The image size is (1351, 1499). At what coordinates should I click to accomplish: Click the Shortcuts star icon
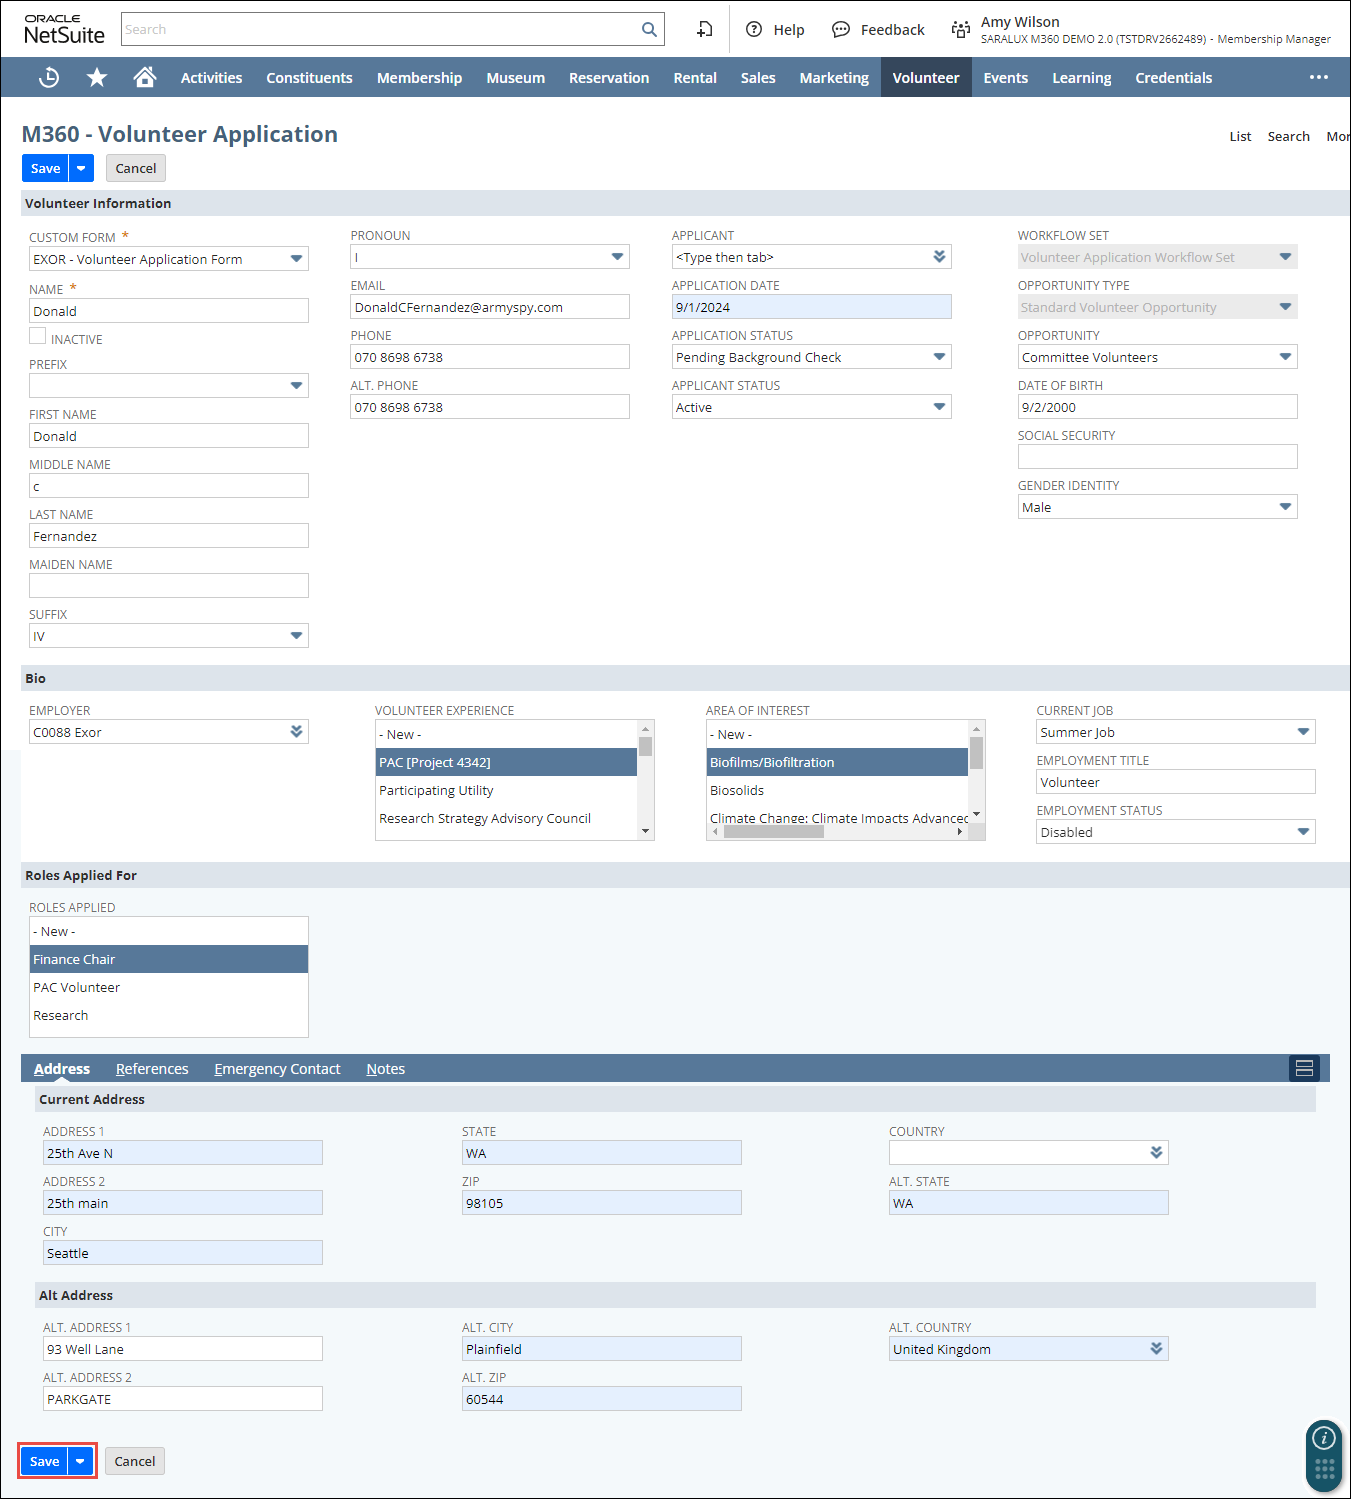pos(97,78)
